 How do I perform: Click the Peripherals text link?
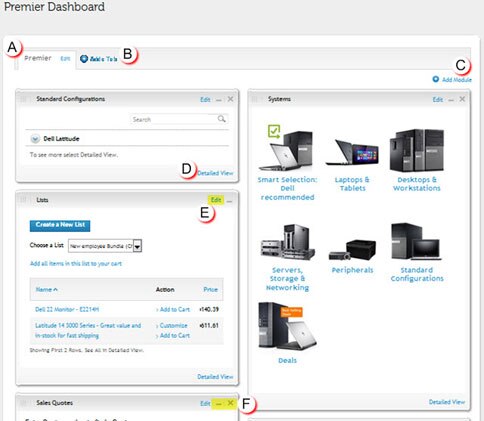pos(352,270)
